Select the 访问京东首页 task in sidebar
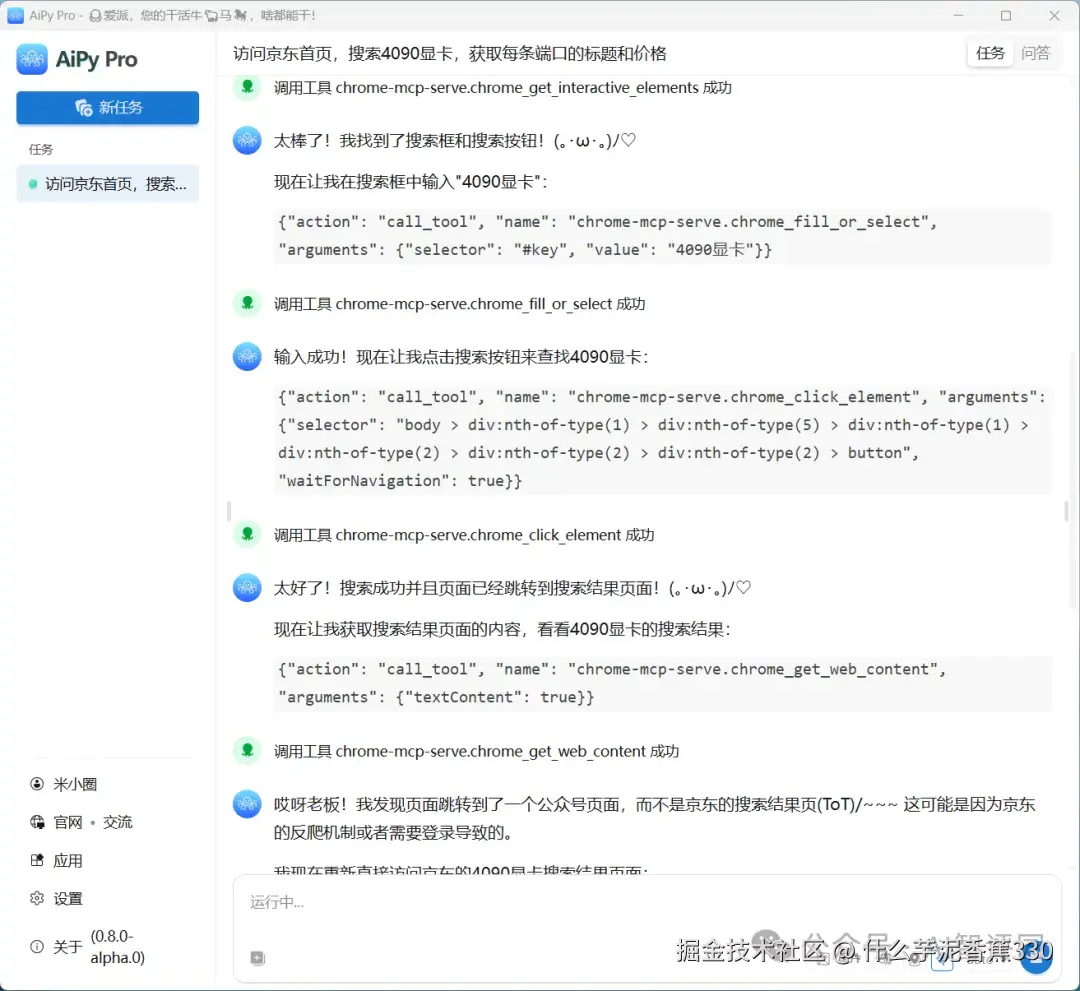The height and width of the screenshot is (991, 1080). tap(107, 184)
